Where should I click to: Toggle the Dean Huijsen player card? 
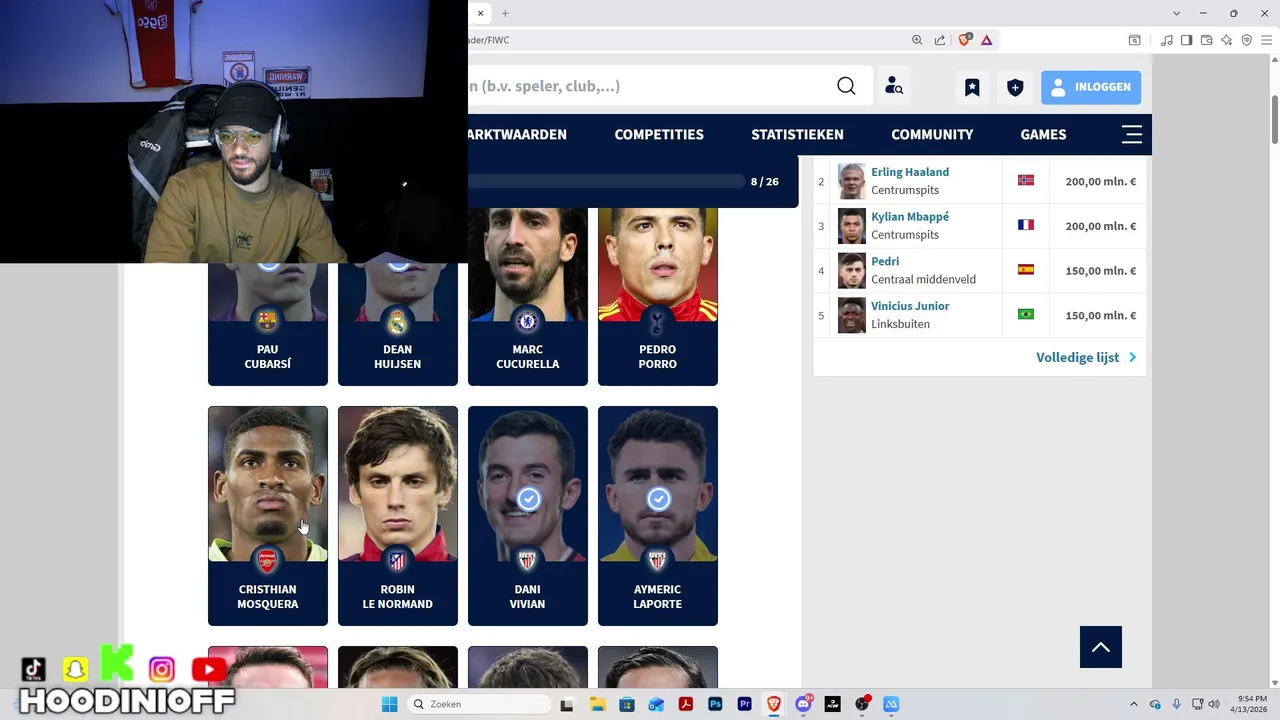coord(398,325)
